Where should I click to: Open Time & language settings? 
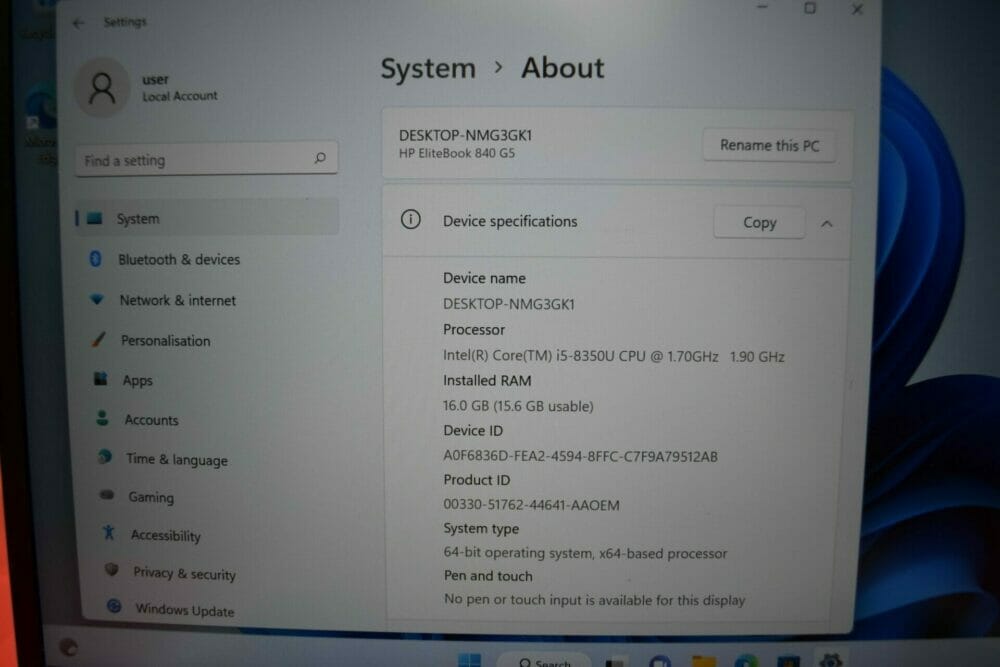(177, 459)
